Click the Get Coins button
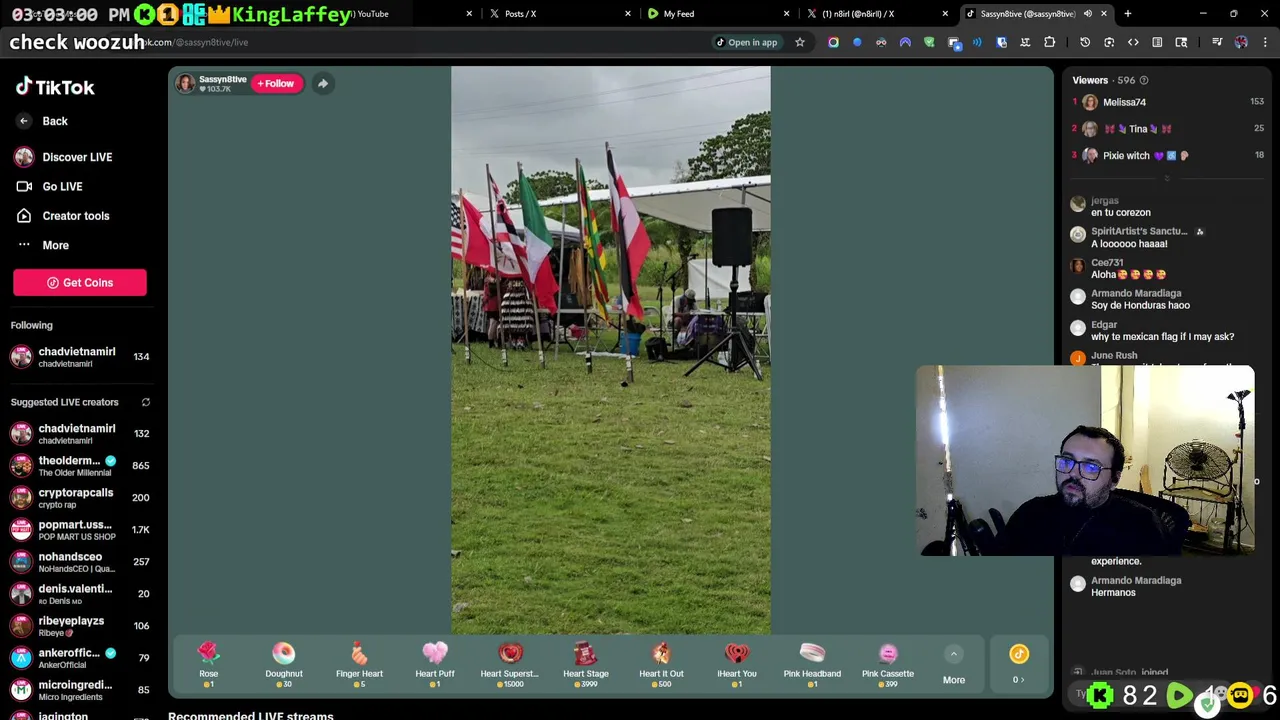The image size is (1280, 720). point(80,283)
